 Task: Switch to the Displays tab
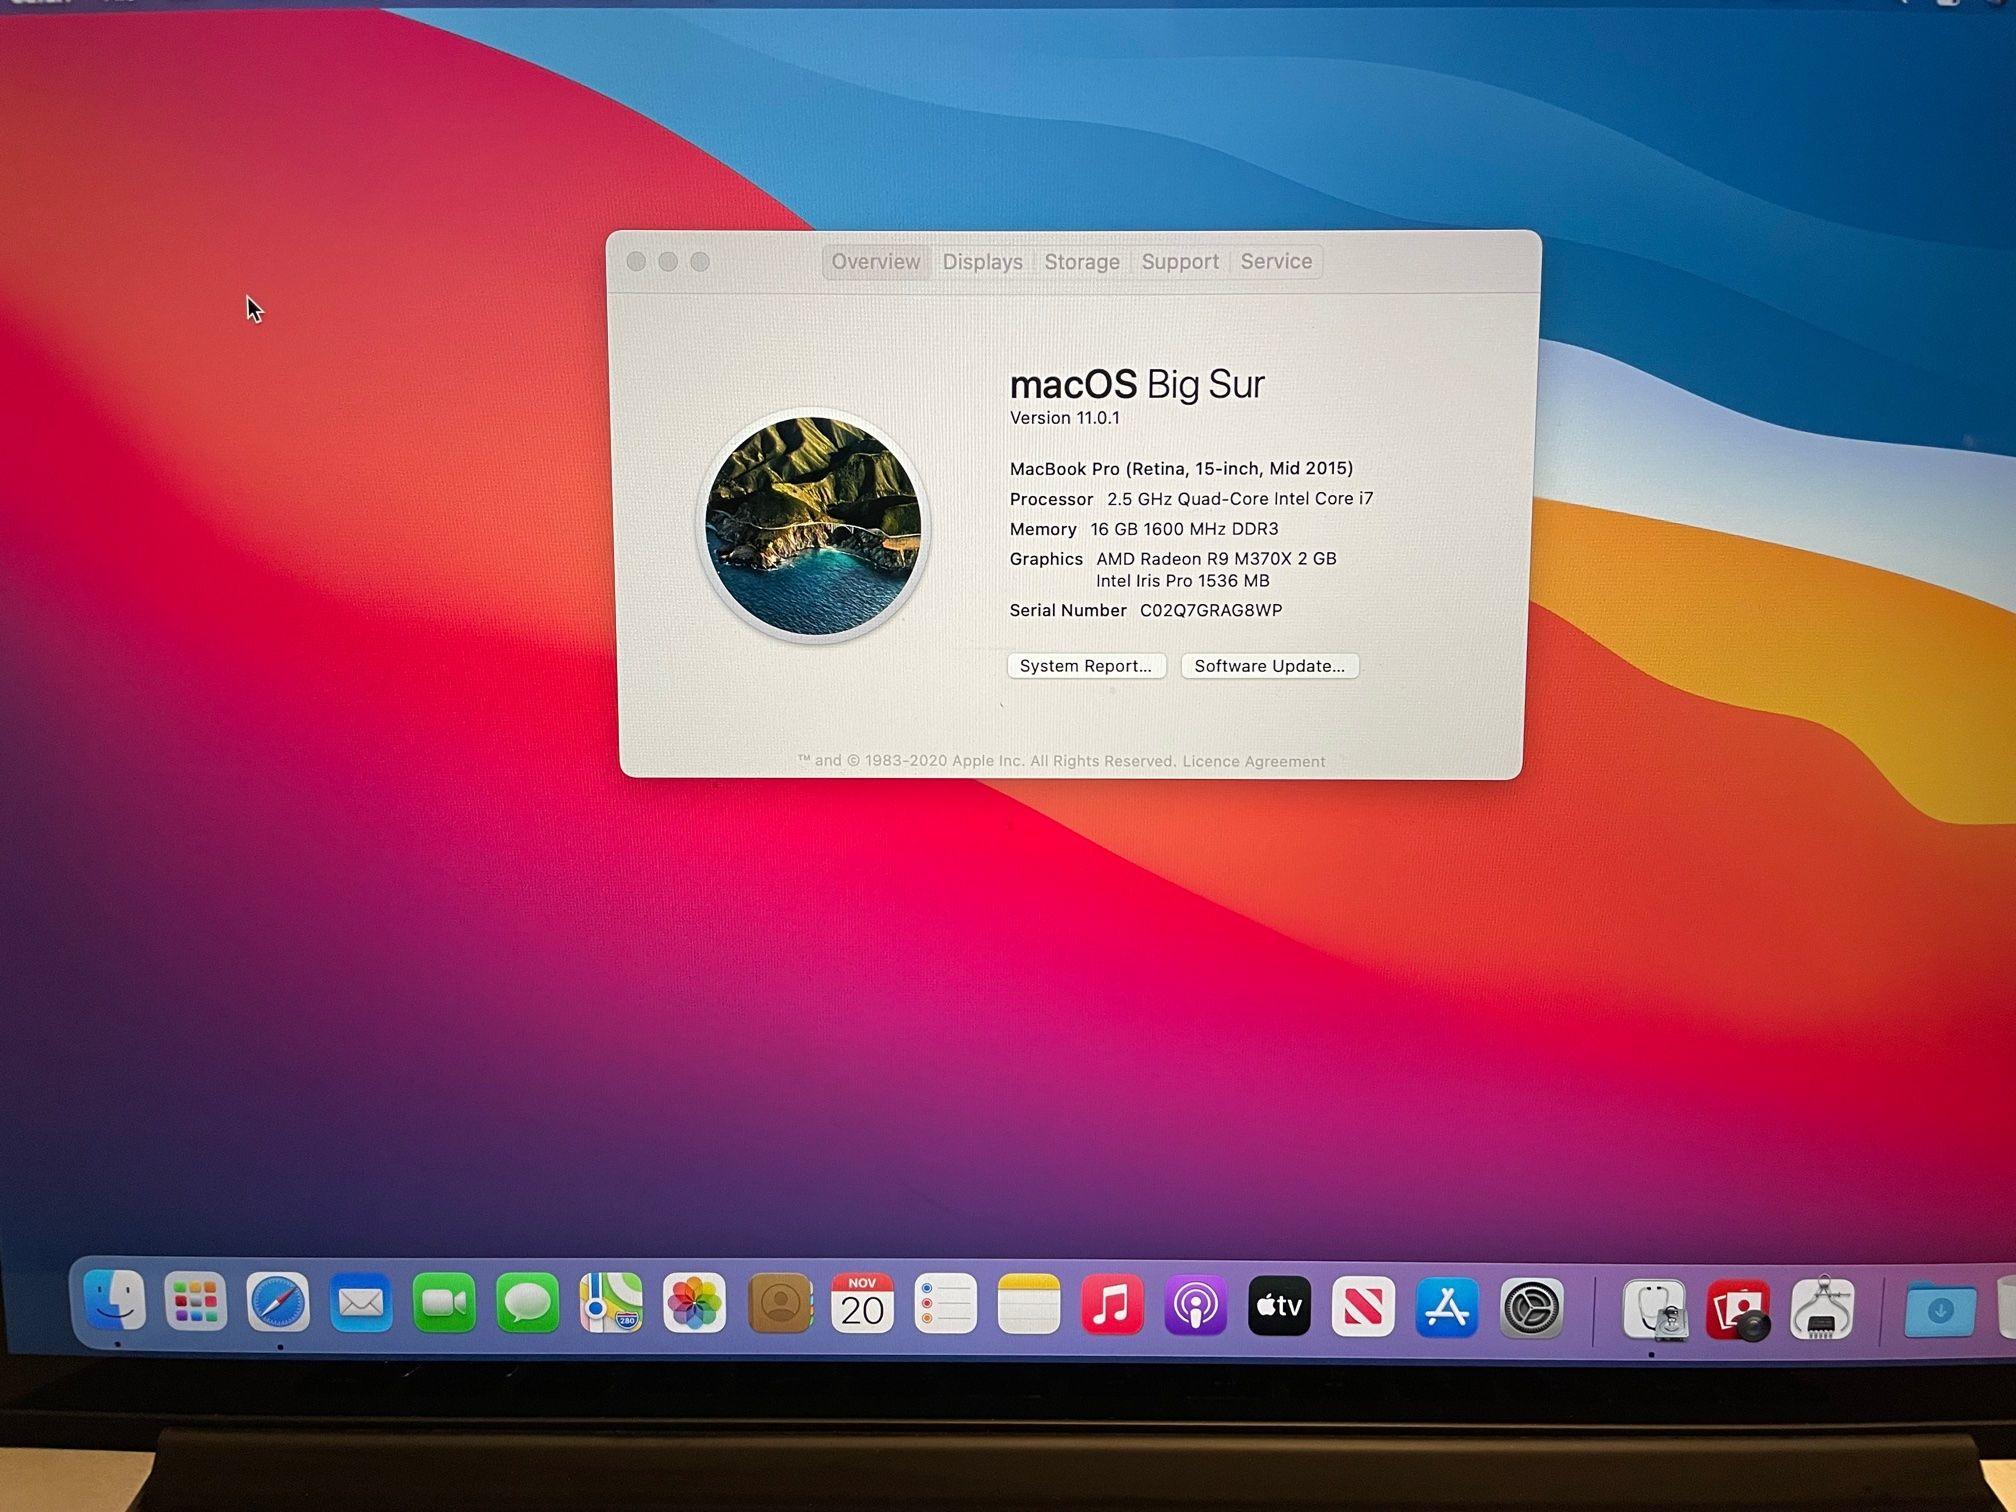click(x=982, y=261)
